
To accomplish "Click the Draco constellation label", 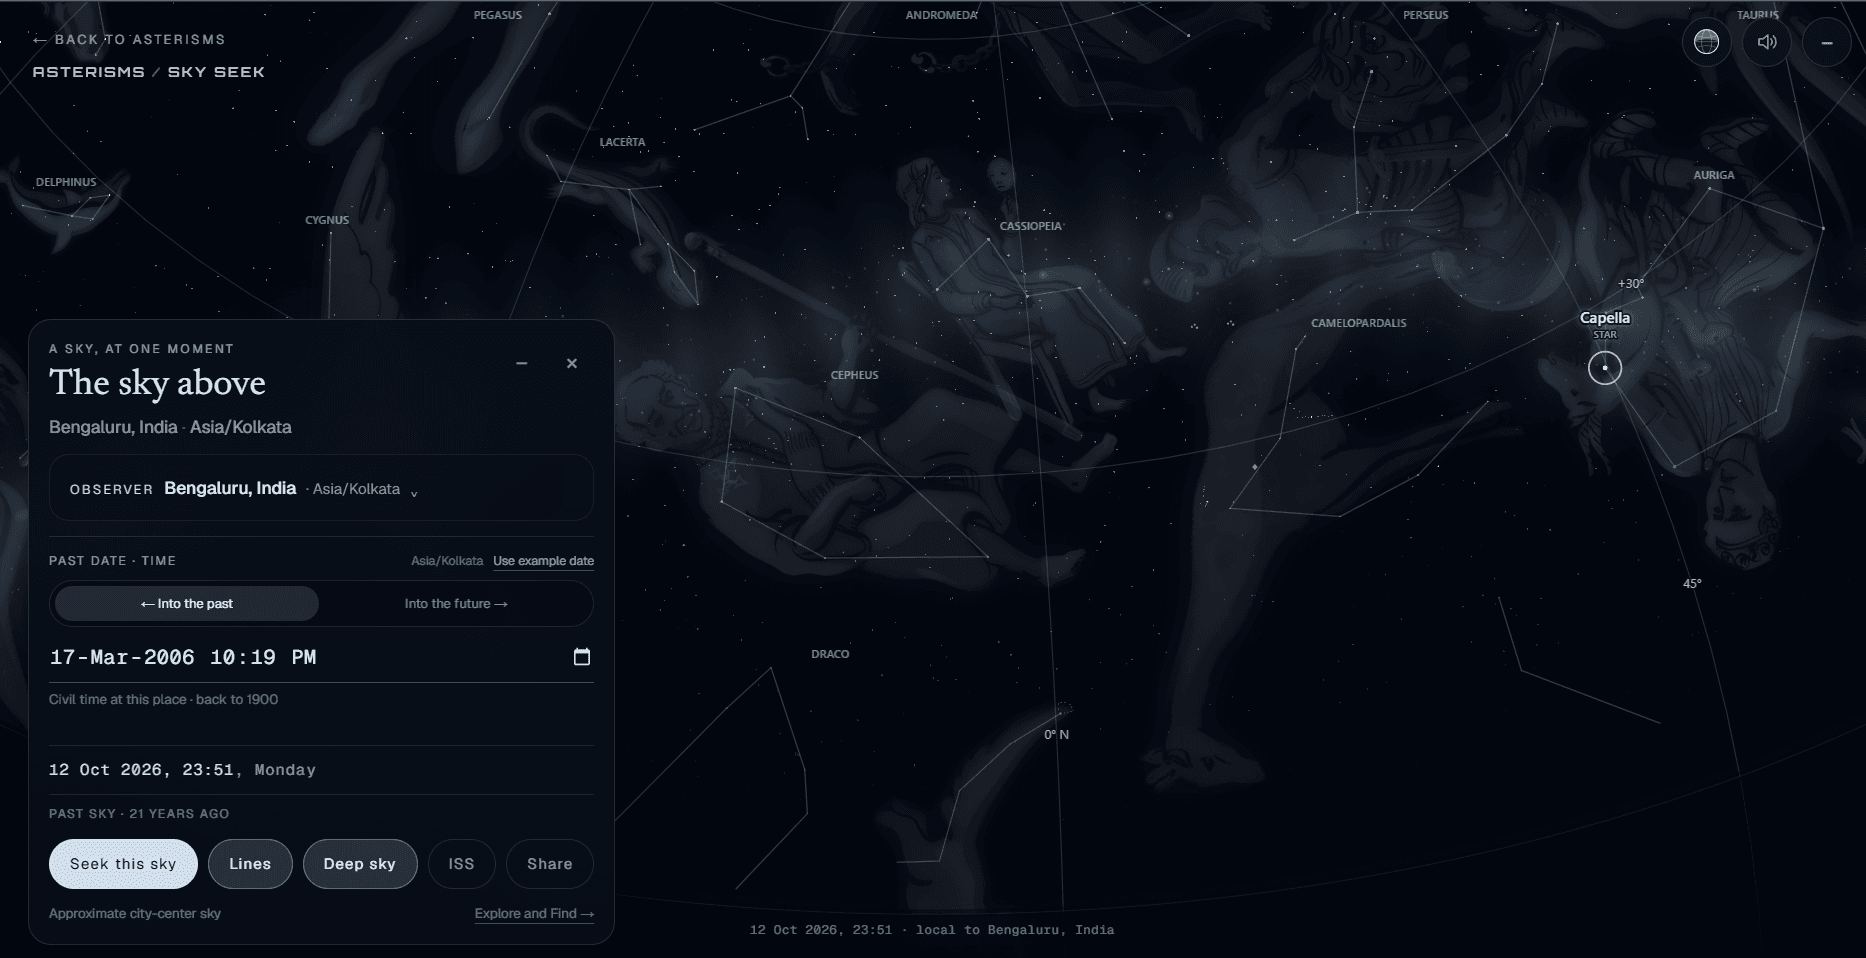I will (830, 654).
